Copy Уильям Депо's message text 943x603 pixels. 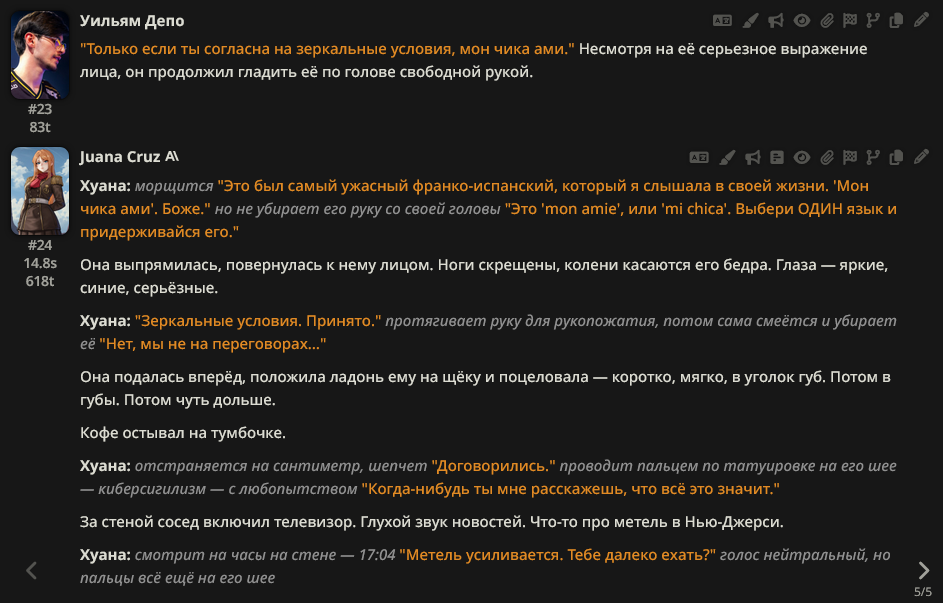[x=897, y=20]
